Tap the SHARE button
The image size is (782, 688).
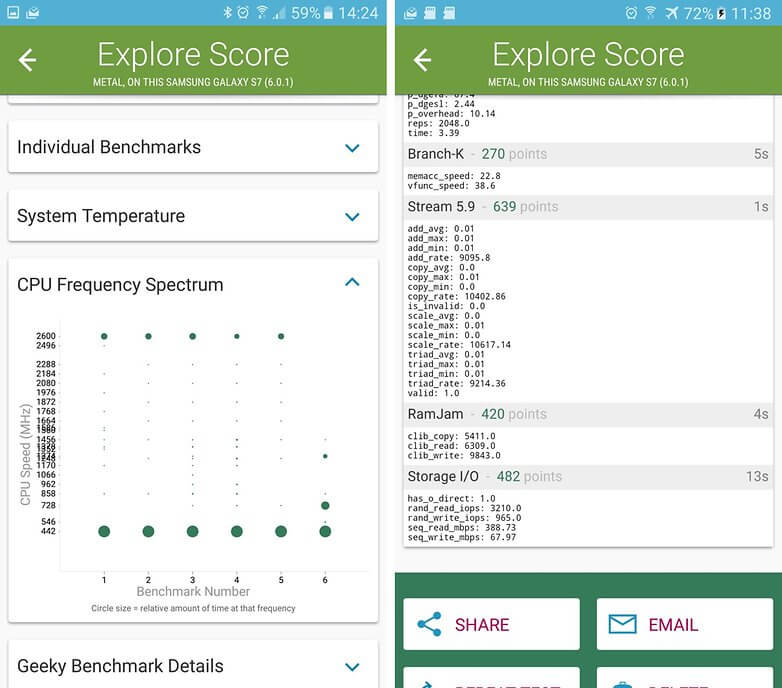(x=491, y=624)
